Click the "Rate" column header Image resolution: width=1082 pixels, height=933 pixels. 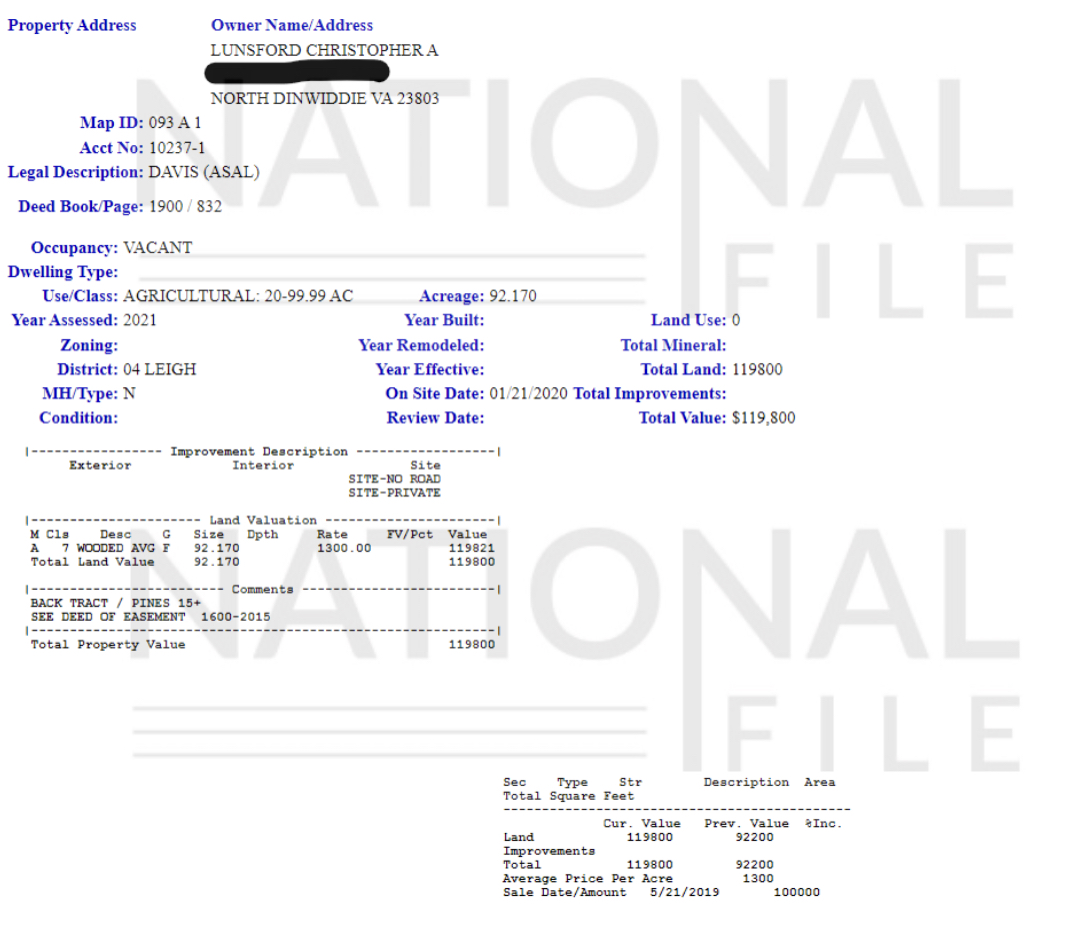(333, 534)
